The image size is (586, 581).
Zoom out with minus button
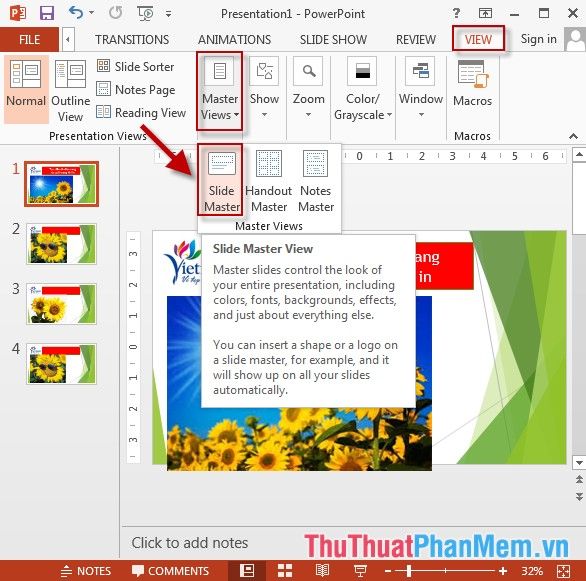tap(388, 571)
